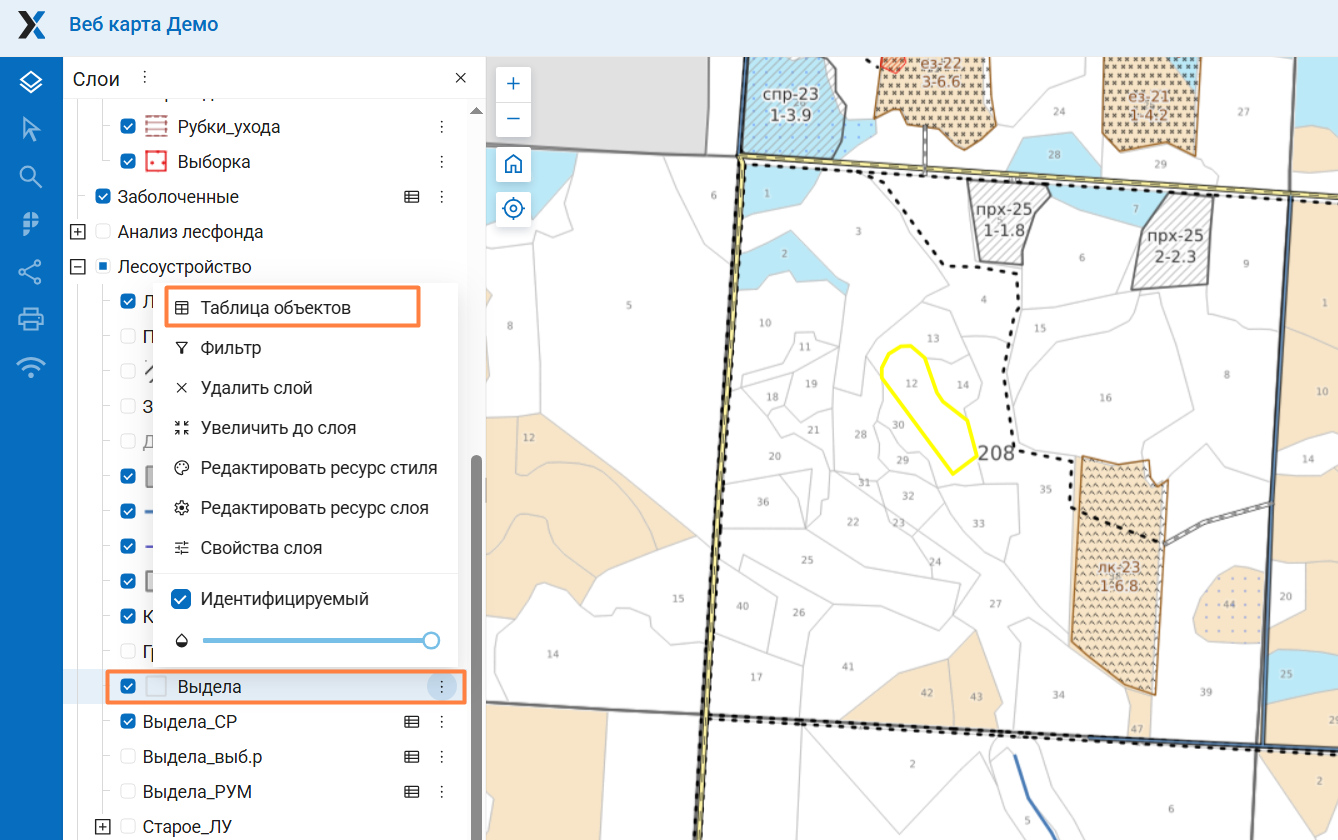Click the Веб карта Демо title link
Screen dimensions: 1338x840
pos(144,24)
